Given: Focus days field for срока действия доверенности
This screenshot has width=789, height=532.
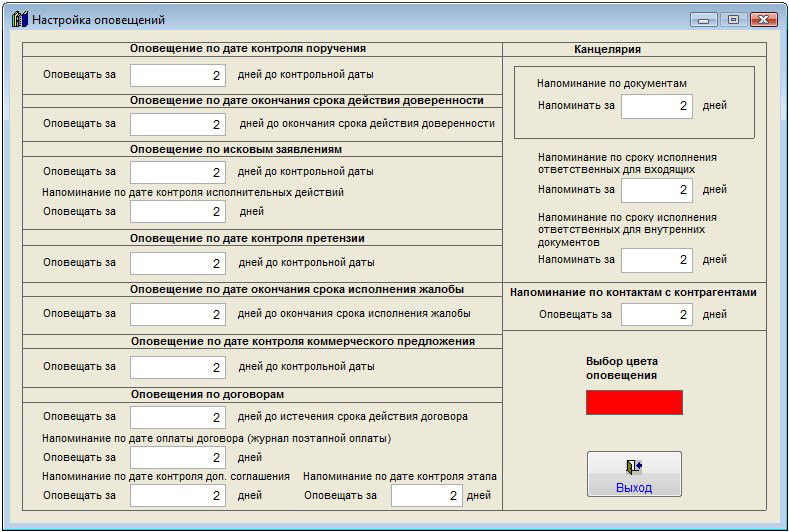Looking at the screenshot, I should pyautogui.click(x=178, y=124).
